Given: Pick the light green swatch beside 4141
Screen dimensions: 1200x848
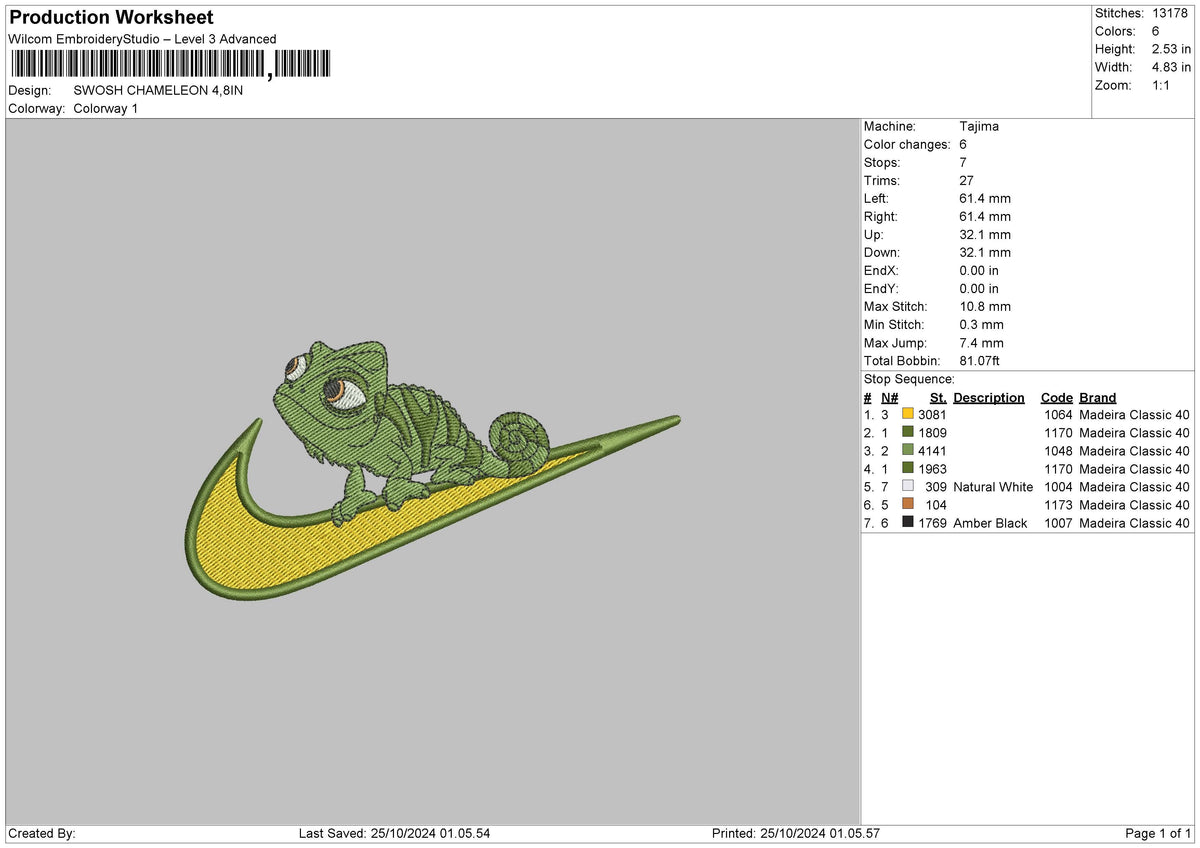Looking at the screenshot, I should click(x=908, y=450).
